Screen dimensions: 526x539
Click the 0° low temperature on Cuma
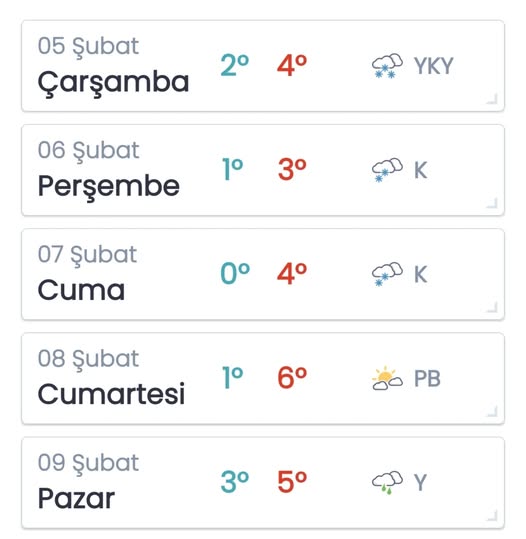coord(235,273)
